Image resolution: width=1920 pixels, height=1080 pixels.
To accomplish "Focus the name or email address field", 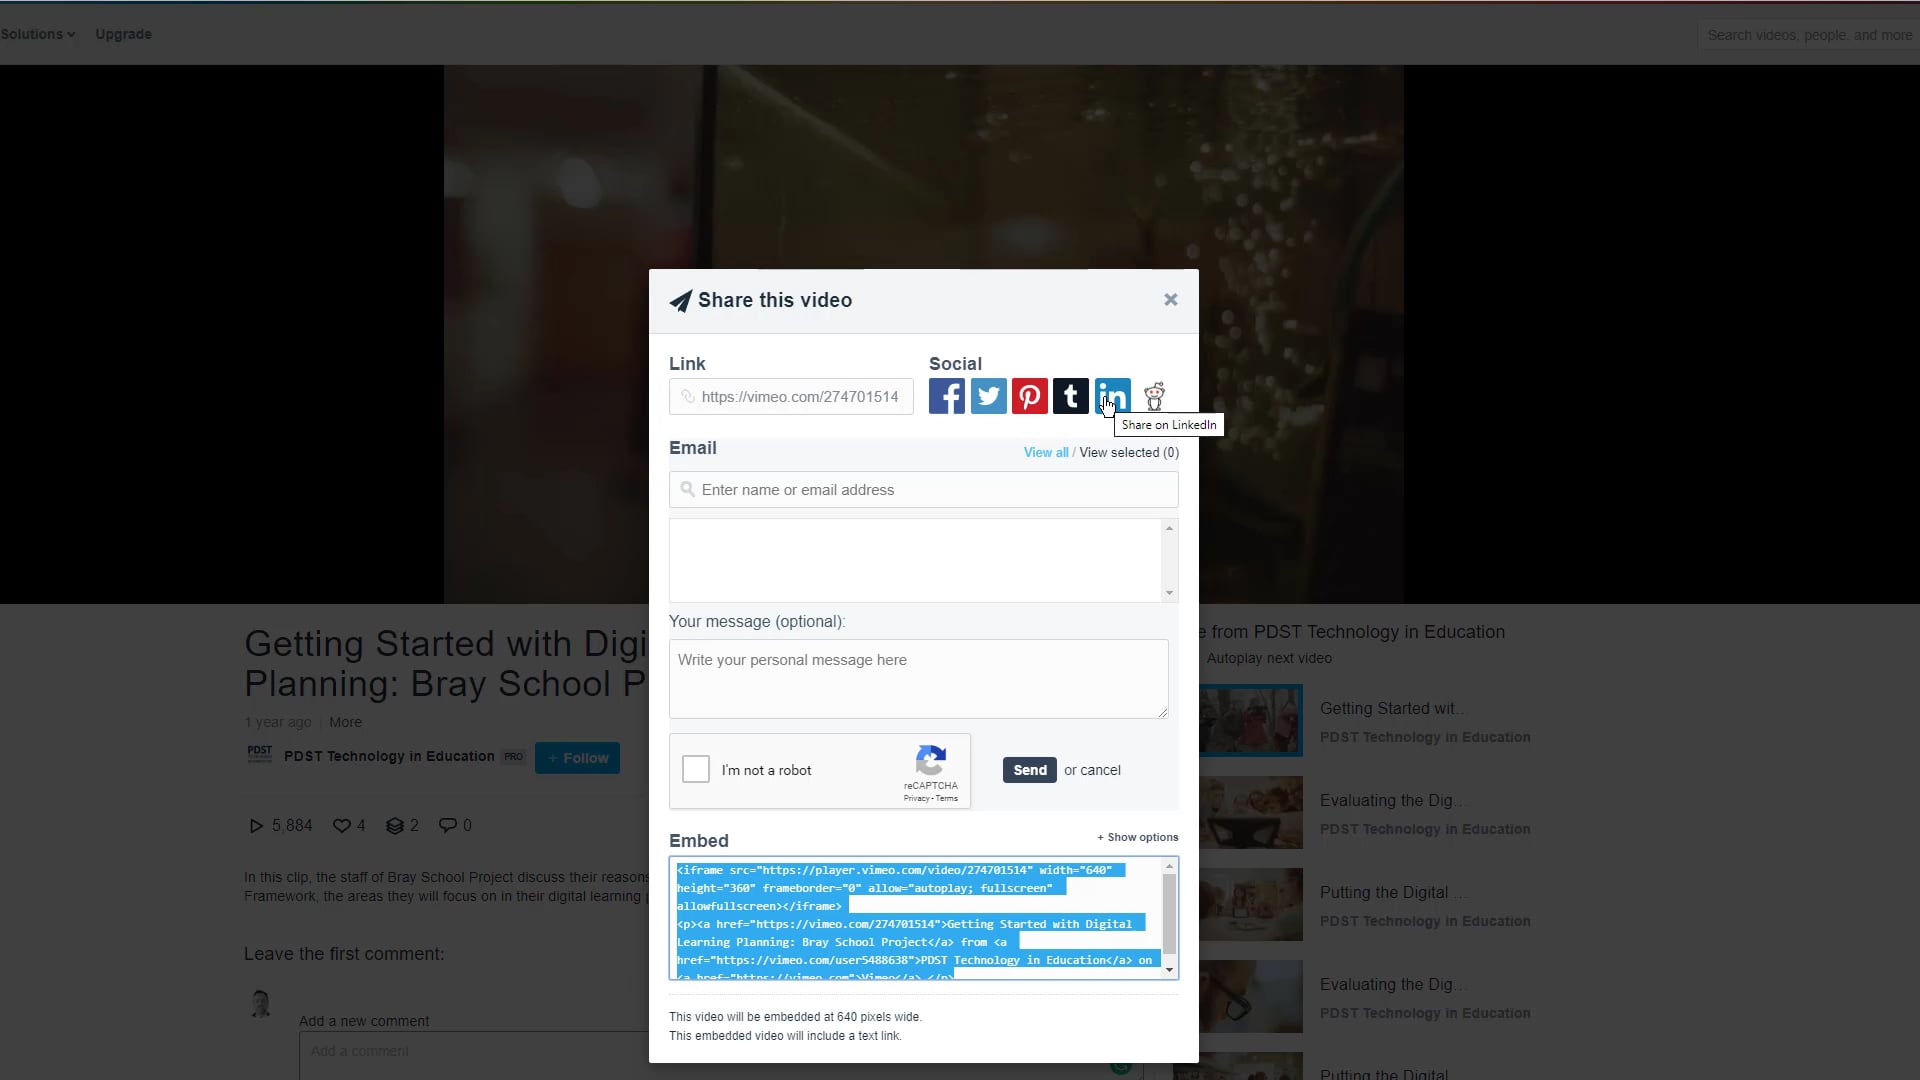I will pyautogui.click(x=923, y=490).
